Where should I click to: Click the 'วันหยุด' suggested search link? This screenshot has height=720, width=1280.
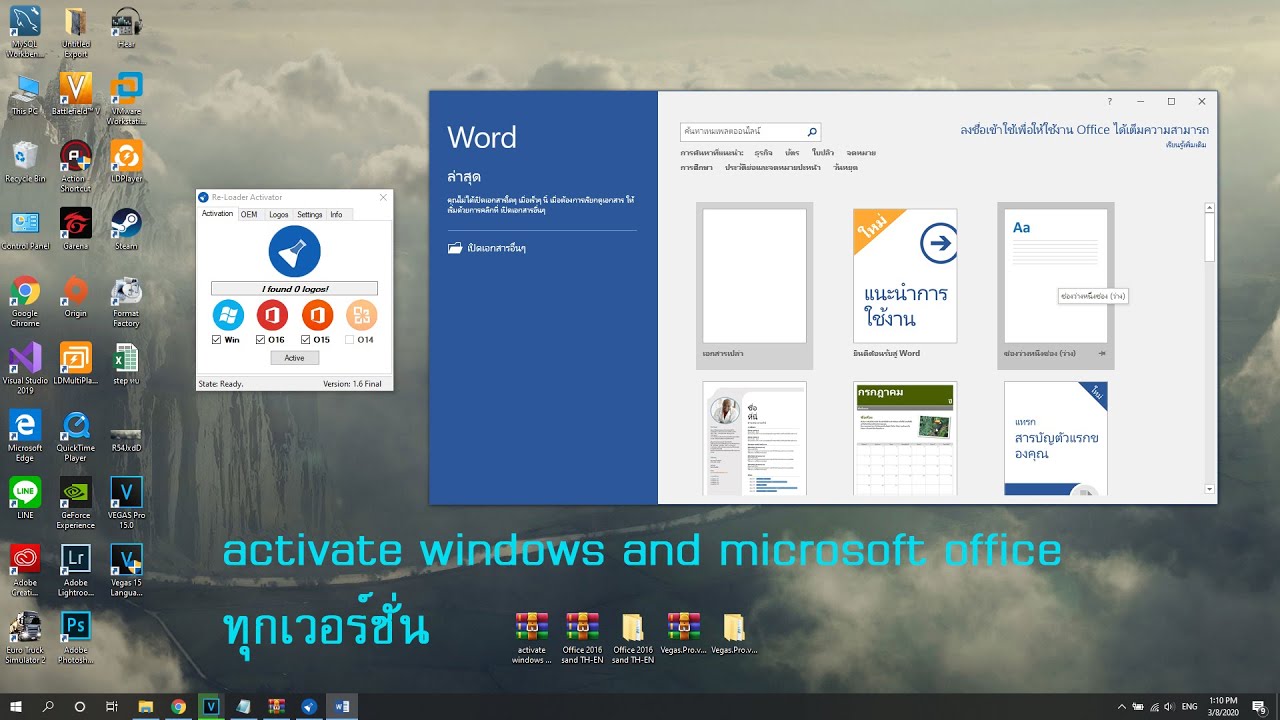pyautogui.click(x=845, y=168)
